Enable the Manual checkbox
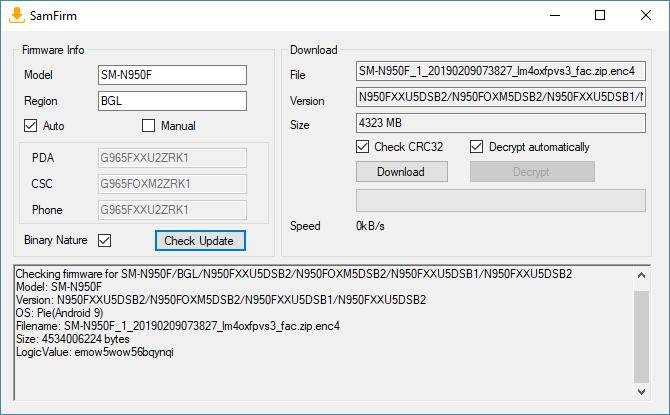 coord(148,126)
